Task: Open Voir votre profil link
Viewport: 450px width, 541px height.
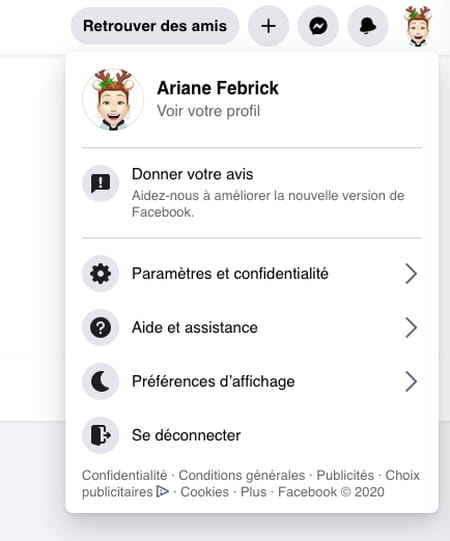Action: click(x=208, y=111)
